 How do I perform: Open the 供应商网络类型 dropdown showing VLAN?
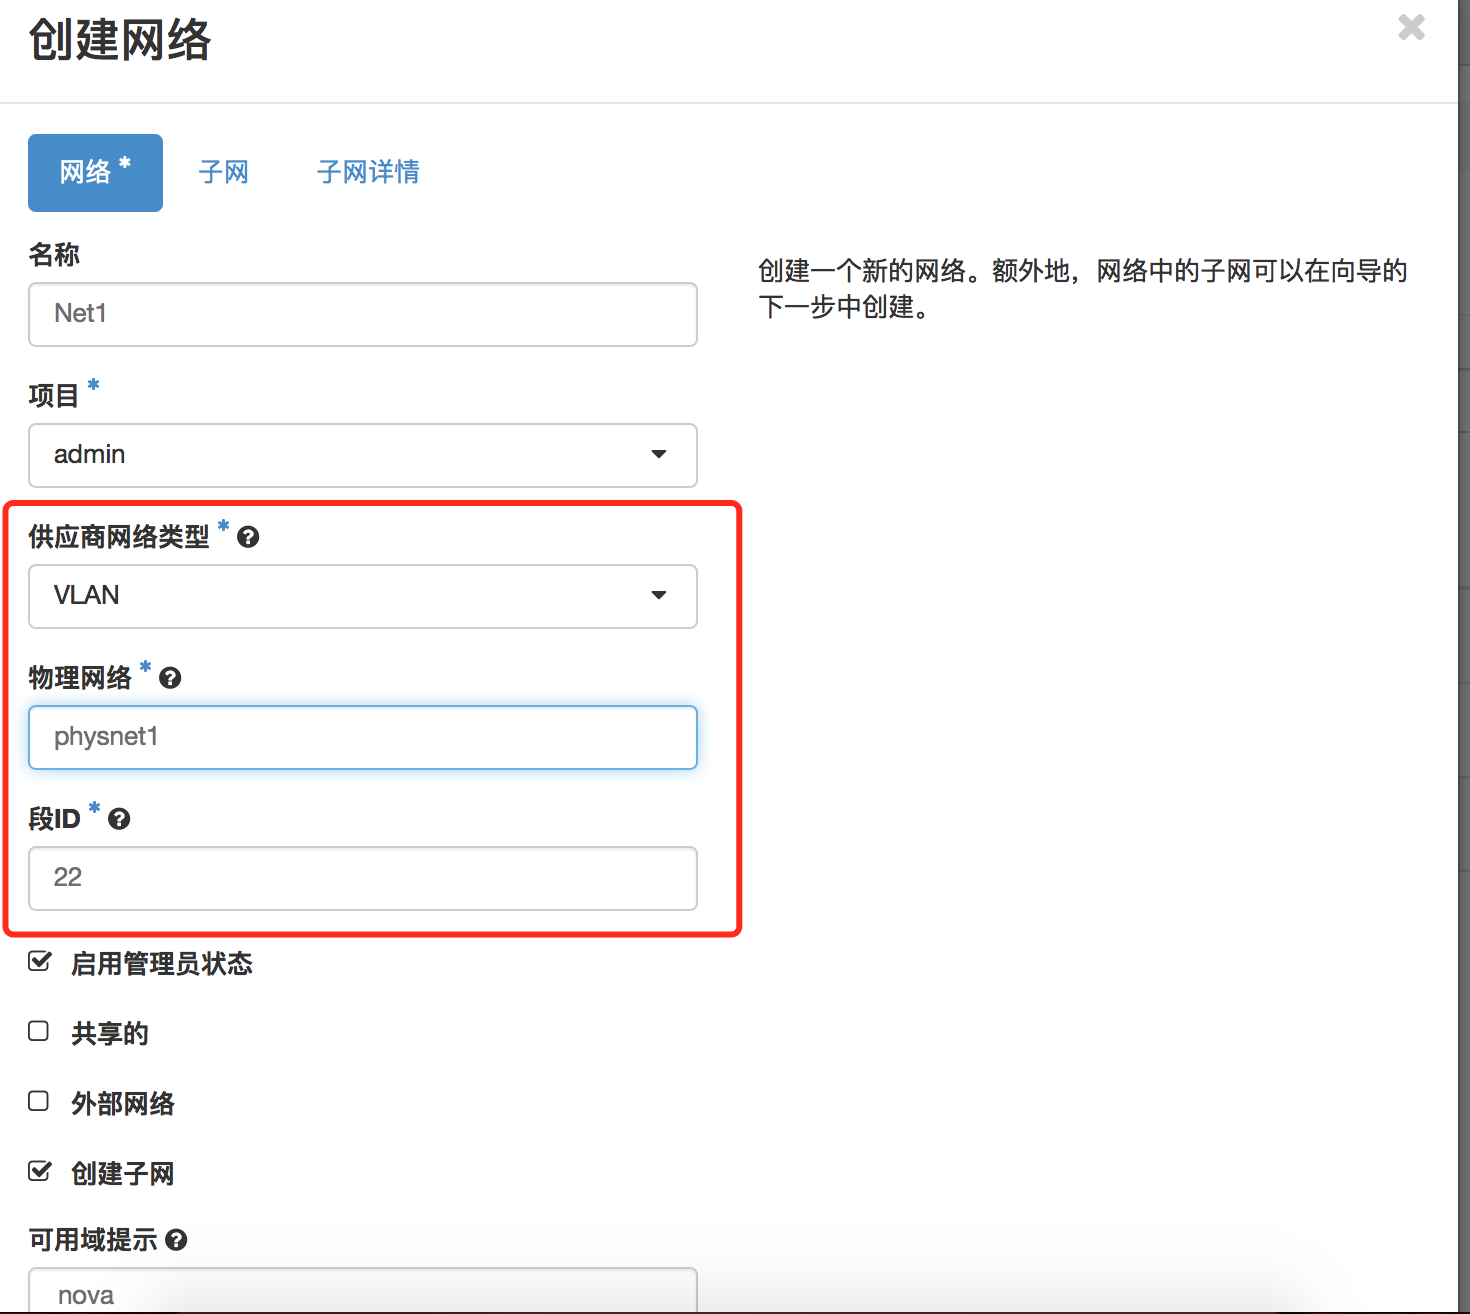pos(363,596)
